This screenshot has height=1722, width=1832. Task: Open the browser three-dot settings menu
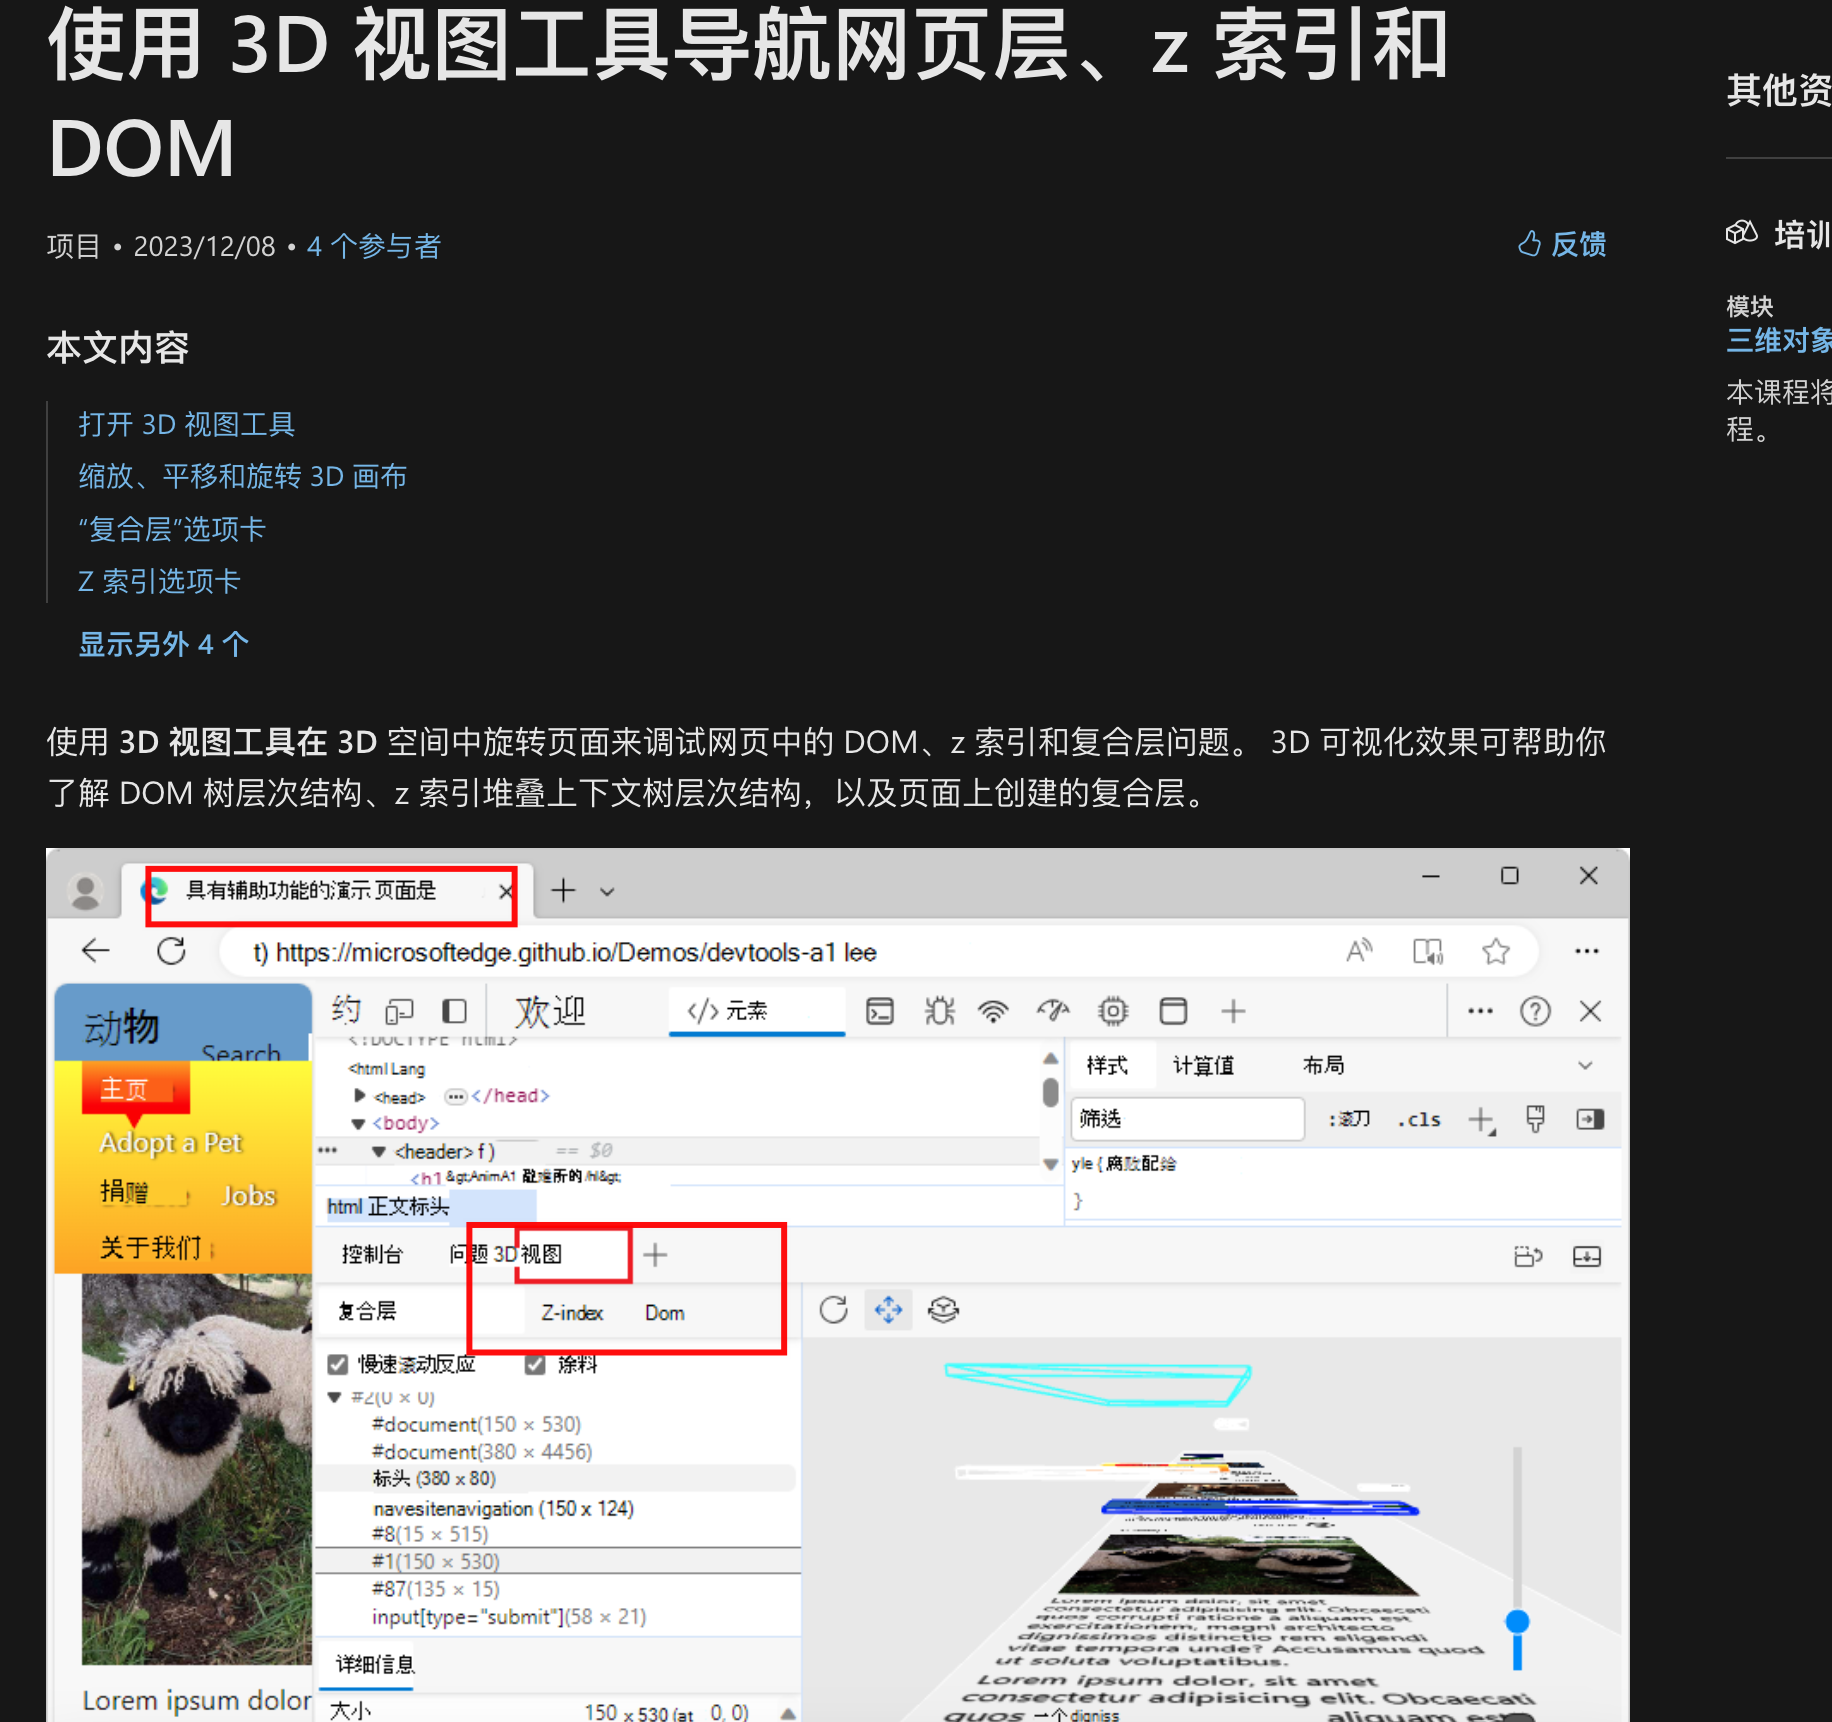pos(1587,951)
